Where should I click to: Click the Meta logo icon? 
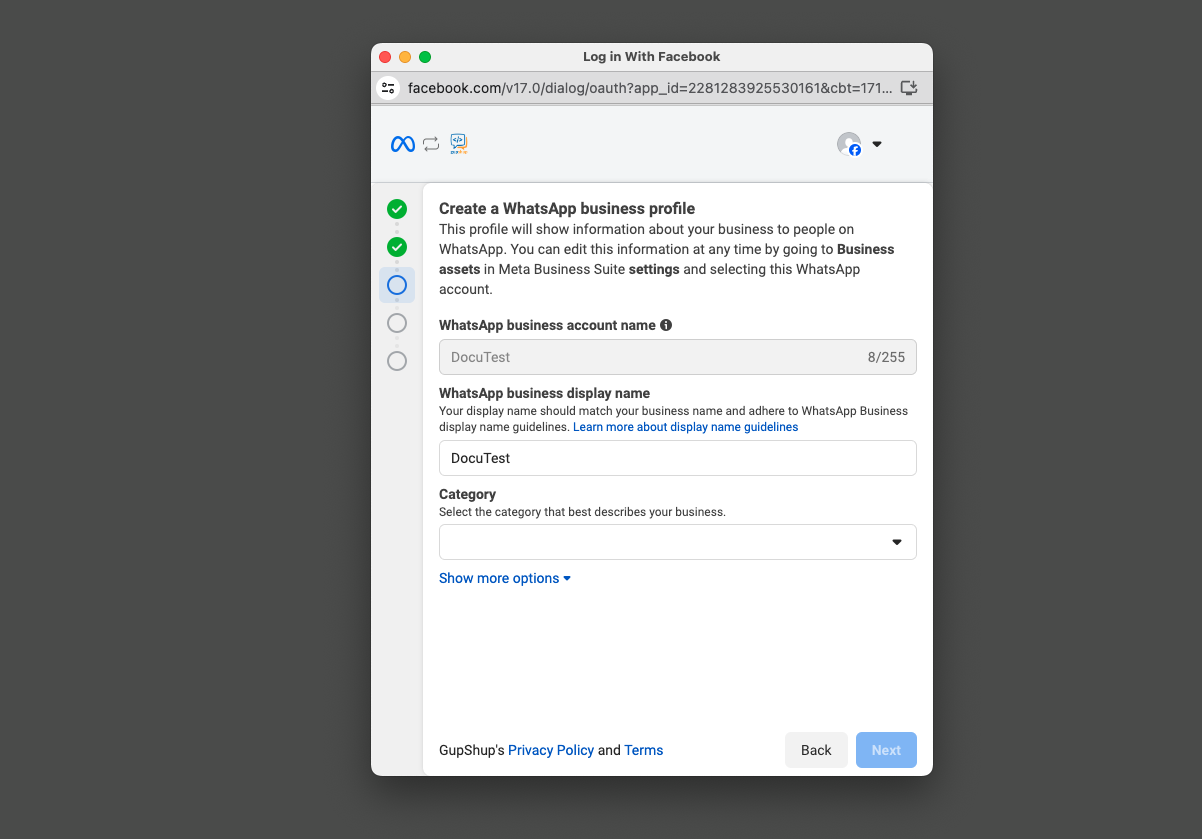pyautogui.click(x=403, y=144)
